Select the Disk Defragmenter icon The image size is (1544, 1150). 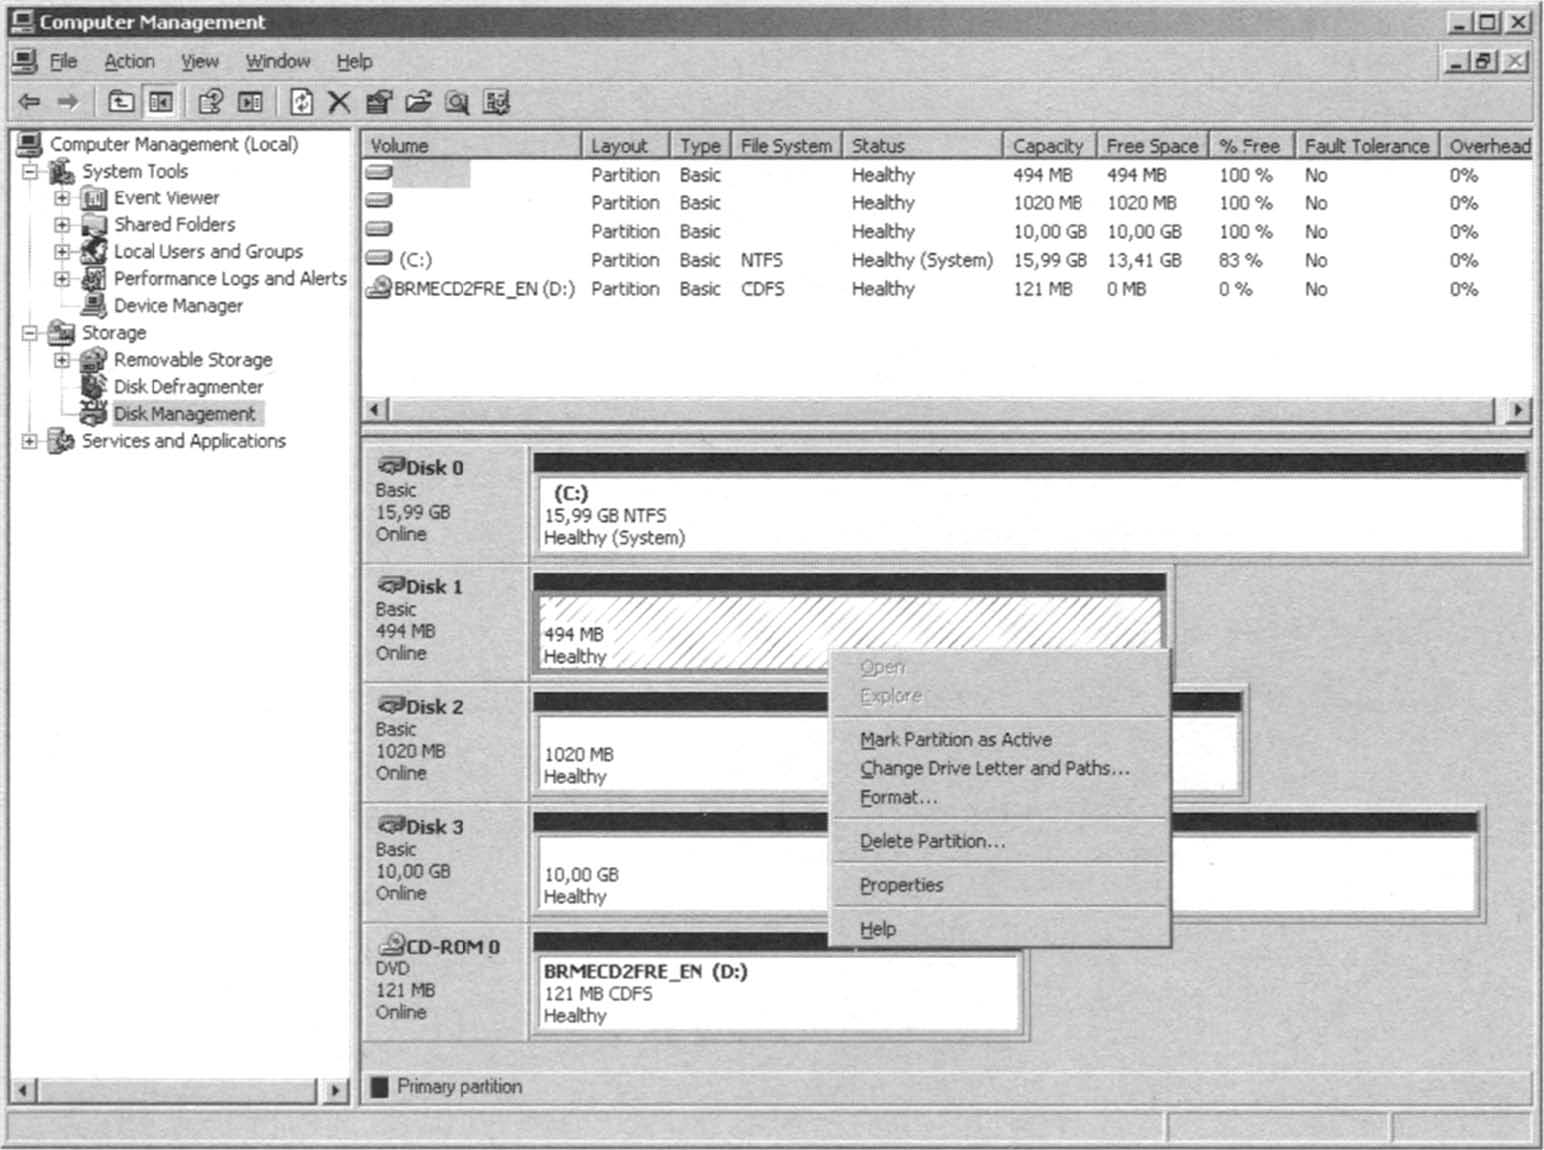94,386
